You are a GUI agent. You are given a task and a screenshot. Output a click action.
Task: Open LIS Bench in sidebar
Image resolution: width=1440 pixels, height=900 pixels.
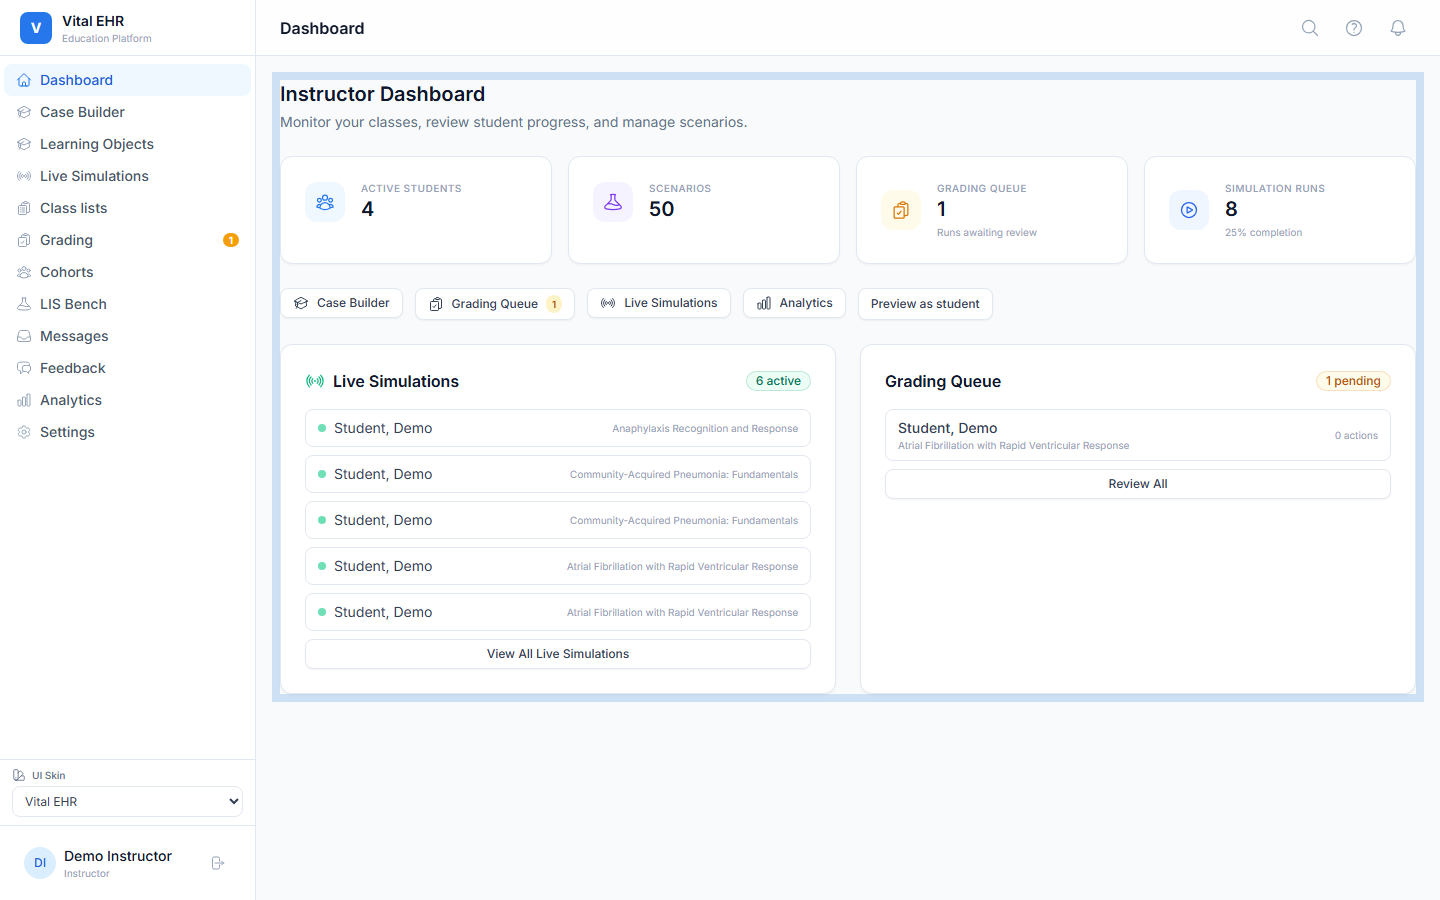[127, 304]
